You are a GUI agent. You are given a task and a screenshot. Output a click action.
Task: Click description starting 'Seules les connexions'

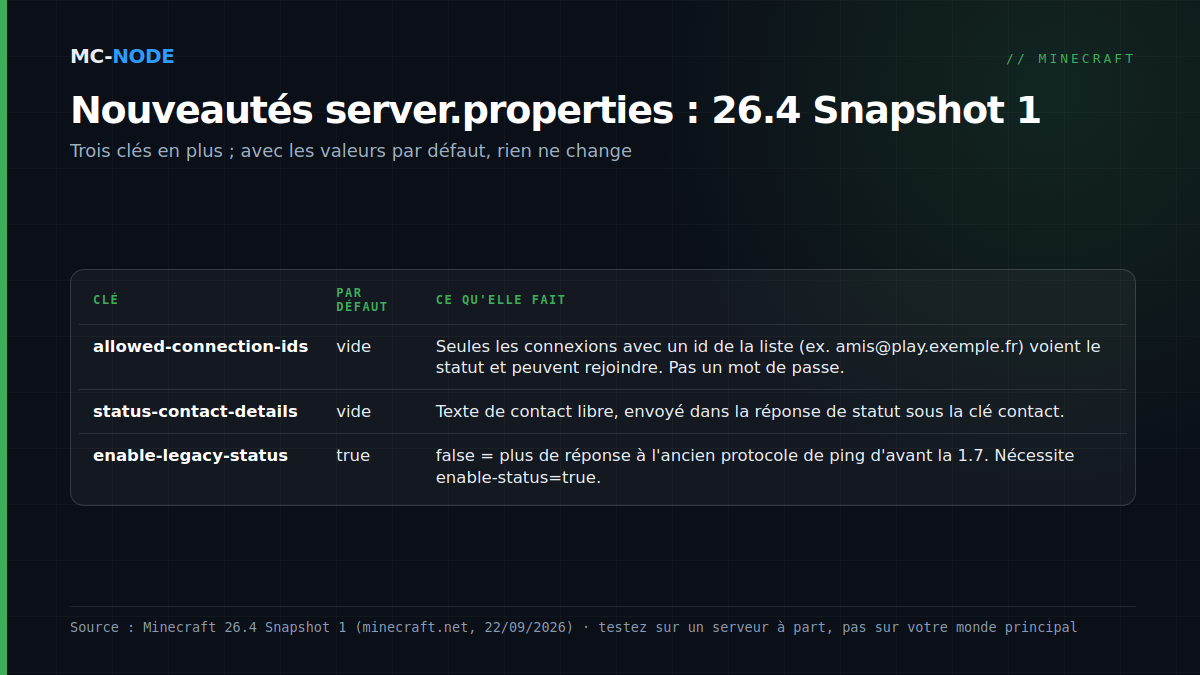point(768,357)
